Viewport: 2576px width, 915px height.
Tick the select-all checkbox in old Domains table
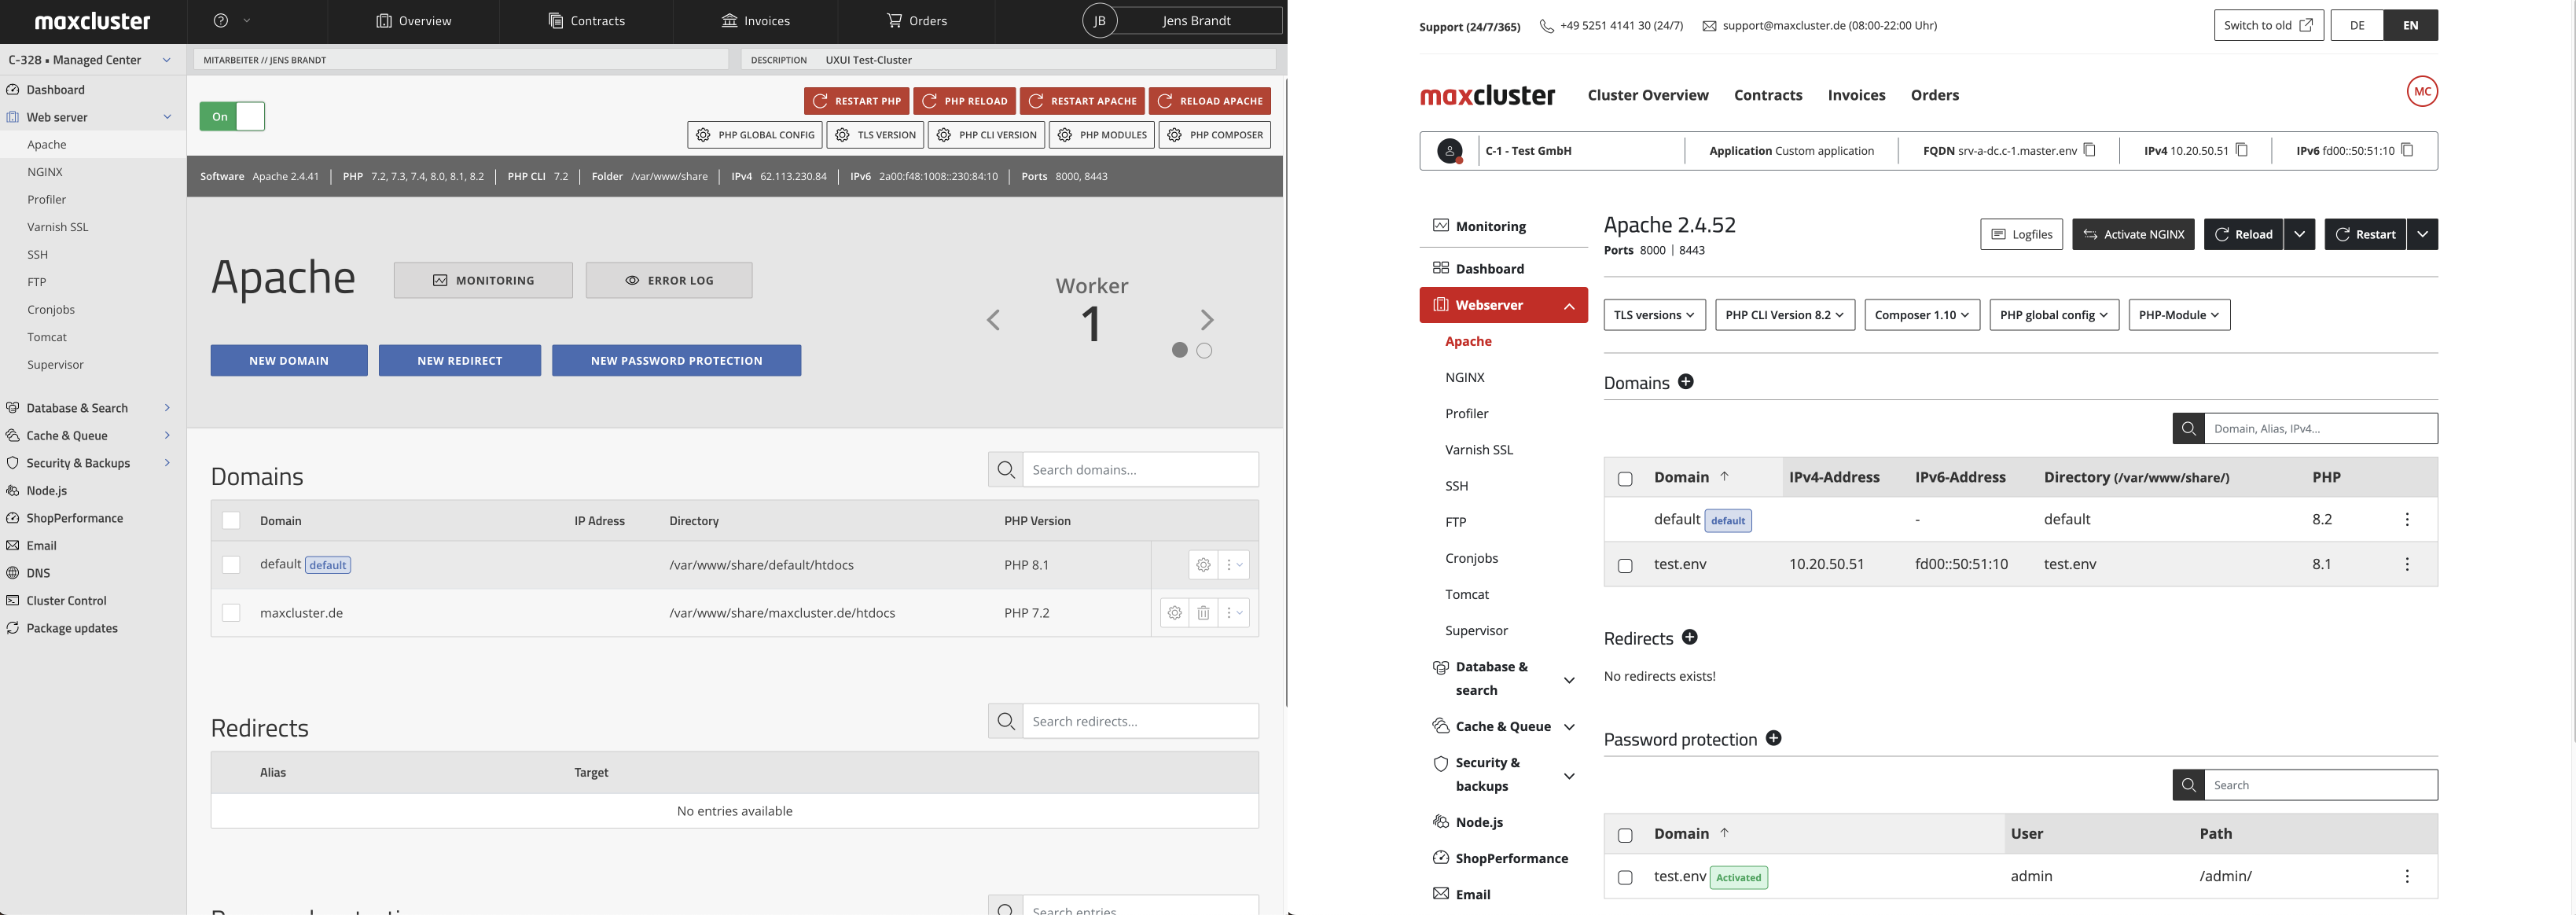231,520
